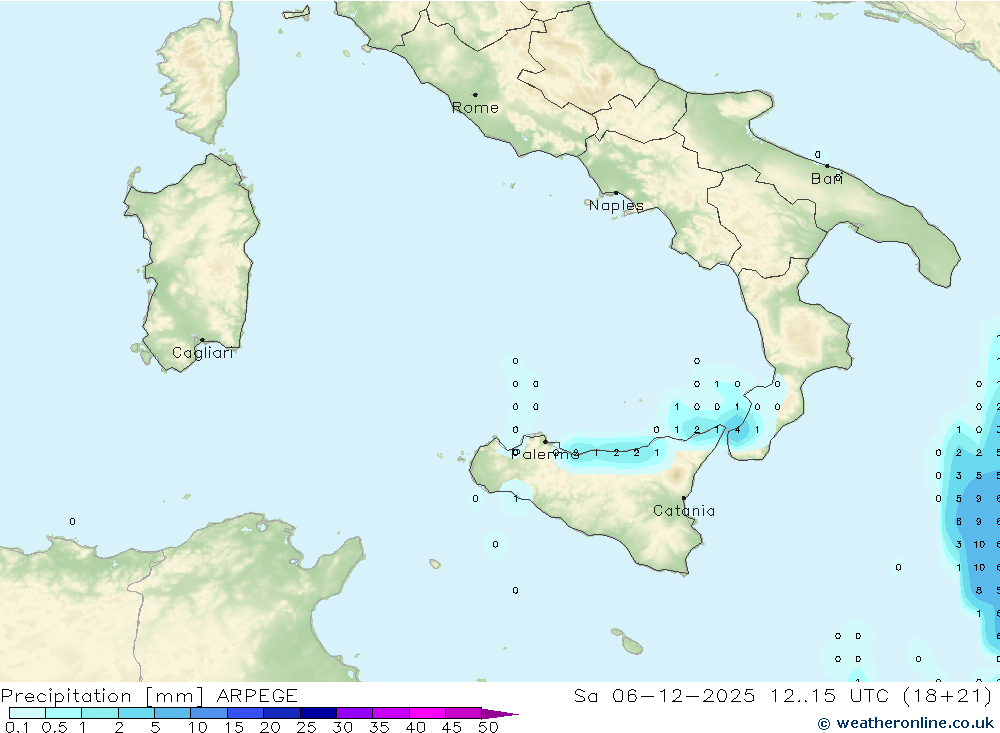
Task: Select the 10–15 mm legend swatch
Action: point(209,713)
